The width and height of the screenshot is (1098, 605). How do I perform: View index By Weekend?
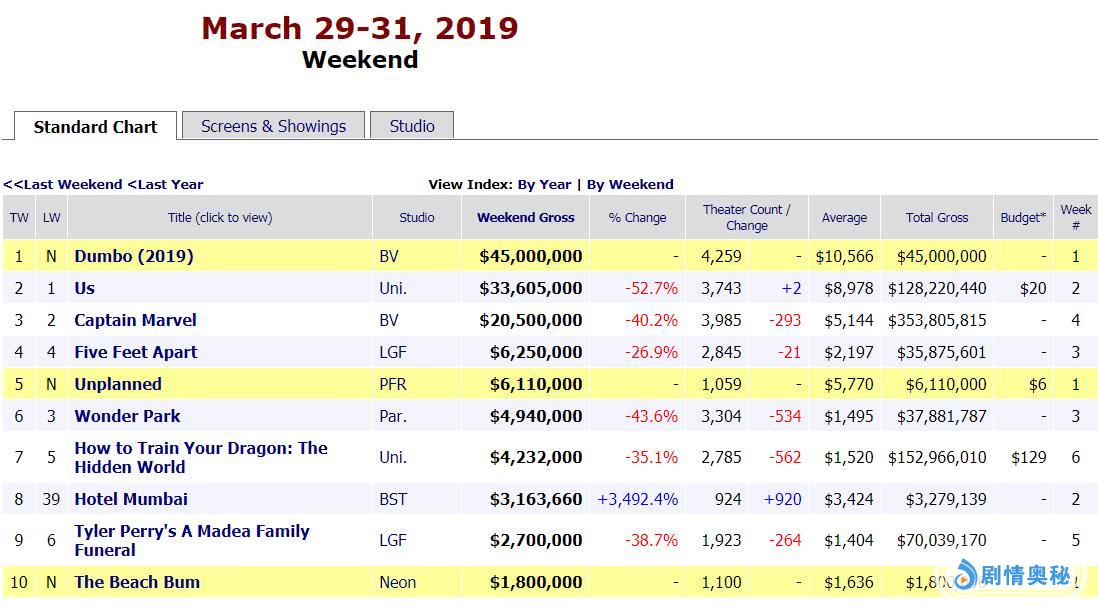(x=630, y=184)
